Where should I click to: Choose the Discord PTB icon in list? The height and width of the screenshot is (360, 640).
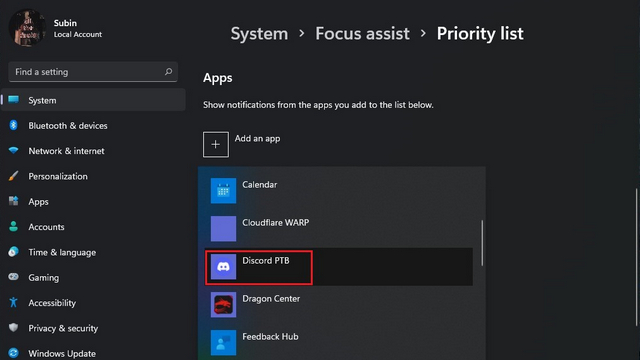coord(223,267)
